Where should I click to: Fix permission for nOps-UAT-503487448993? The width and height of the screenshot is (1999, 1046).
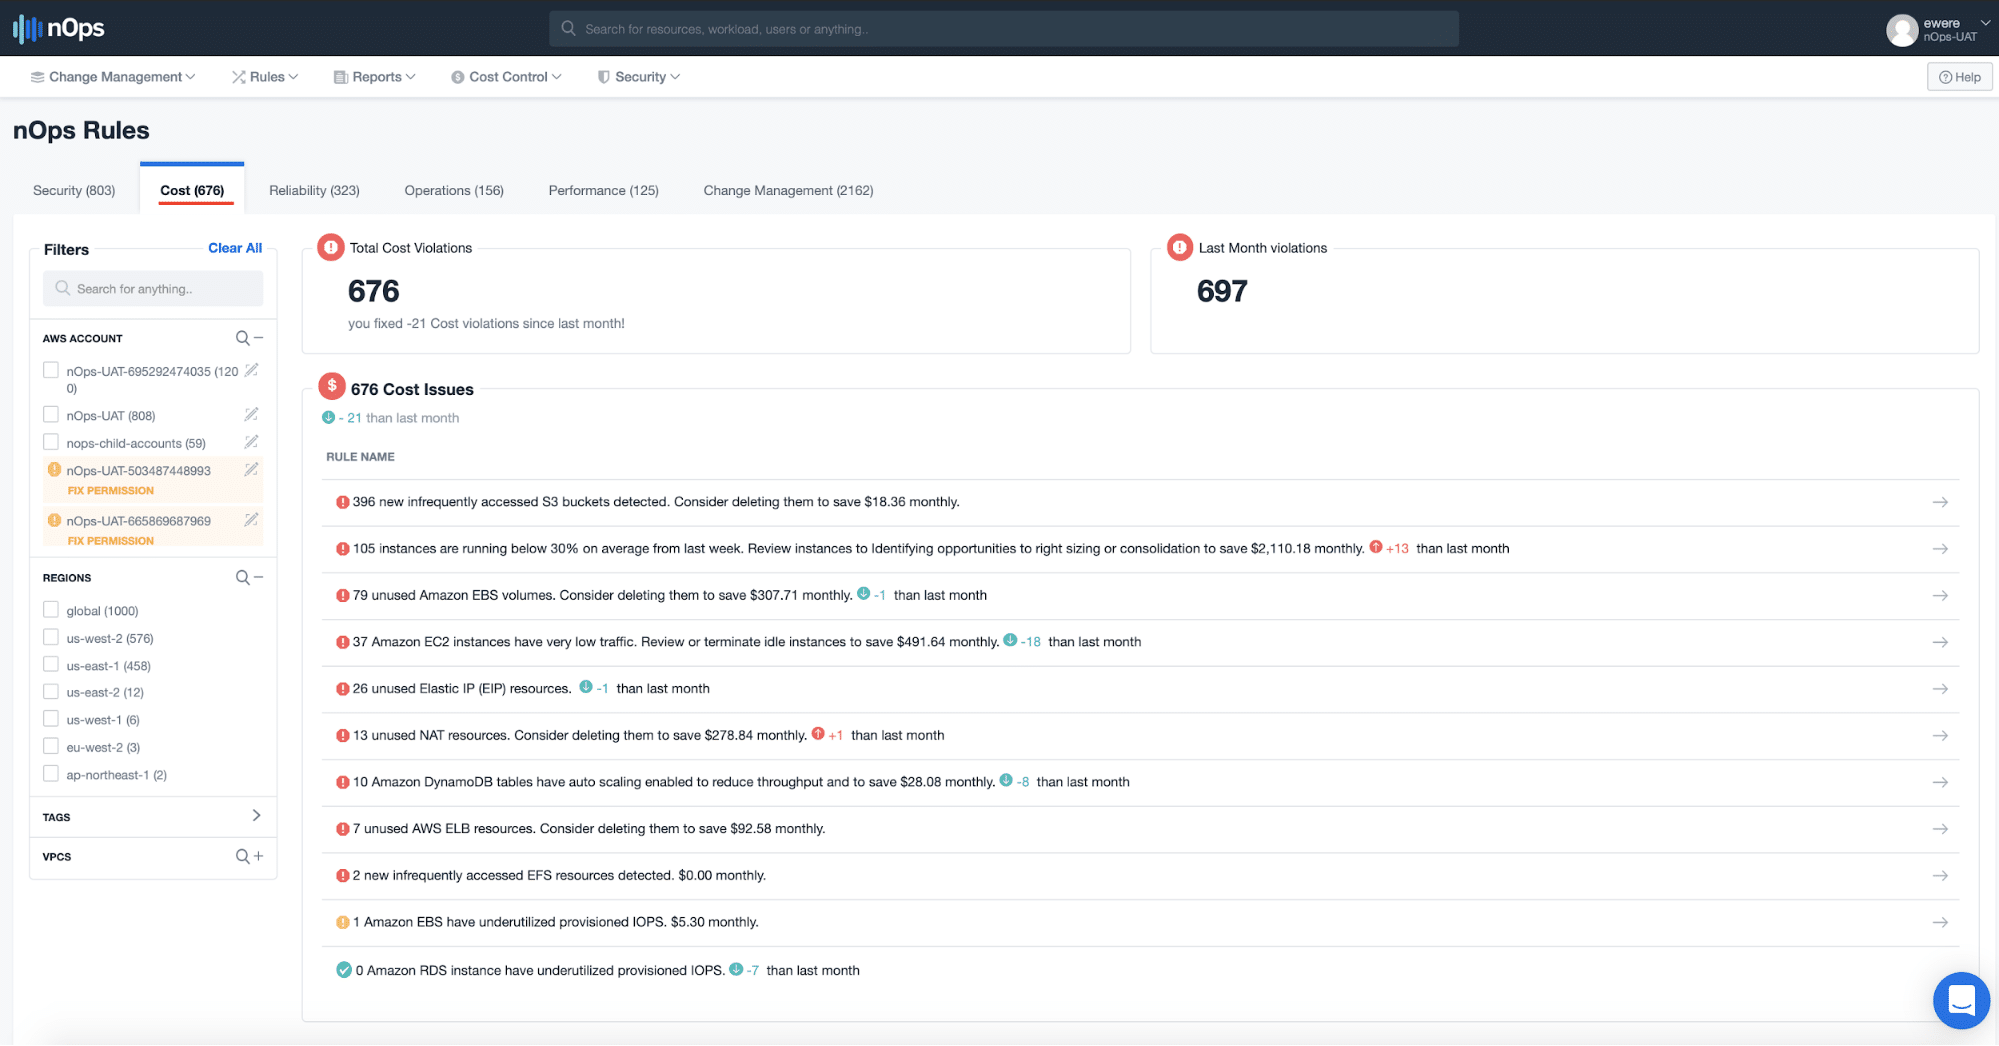pyautogui.click(x=111, y=491)
